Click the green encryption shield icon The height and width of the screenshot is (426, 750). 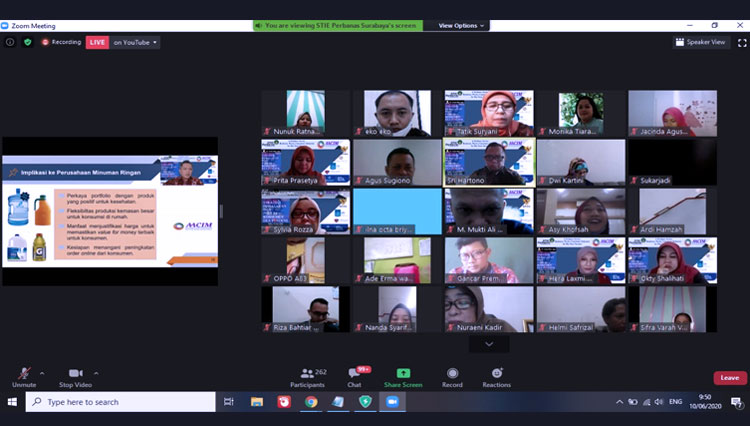tap(28, 42)
